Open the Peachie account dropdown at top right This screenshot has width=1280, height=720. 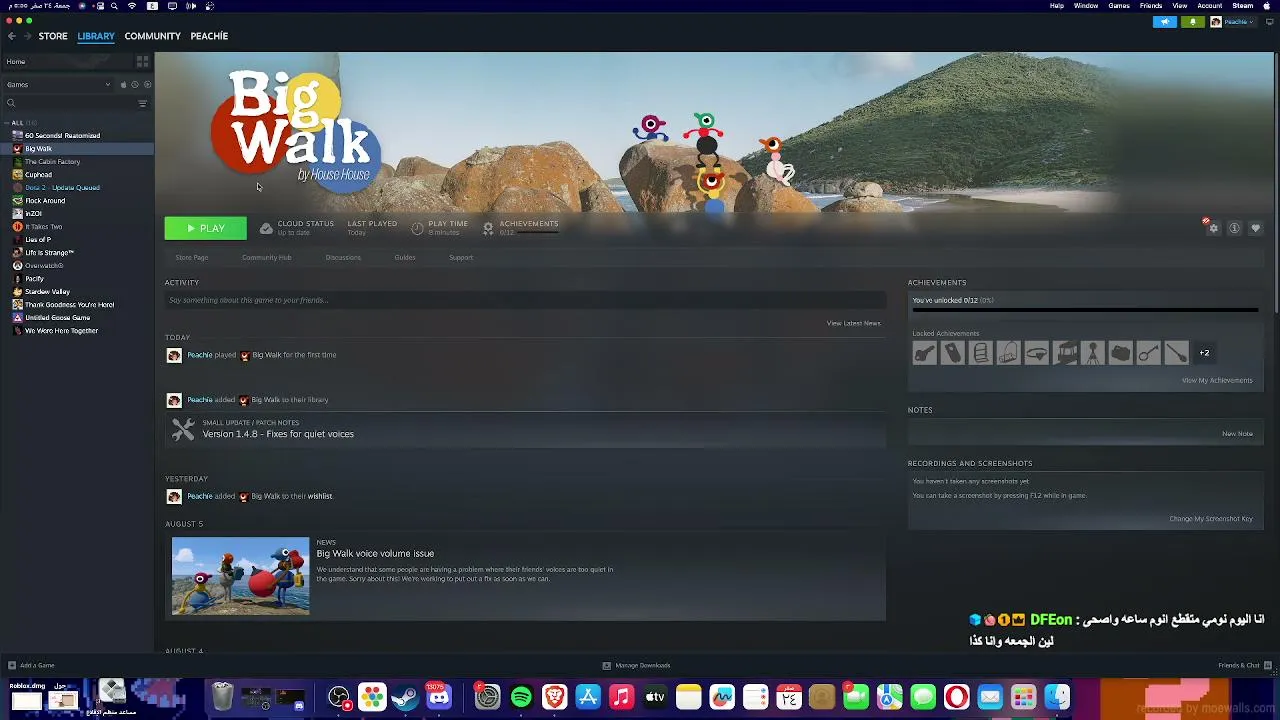1232,22
